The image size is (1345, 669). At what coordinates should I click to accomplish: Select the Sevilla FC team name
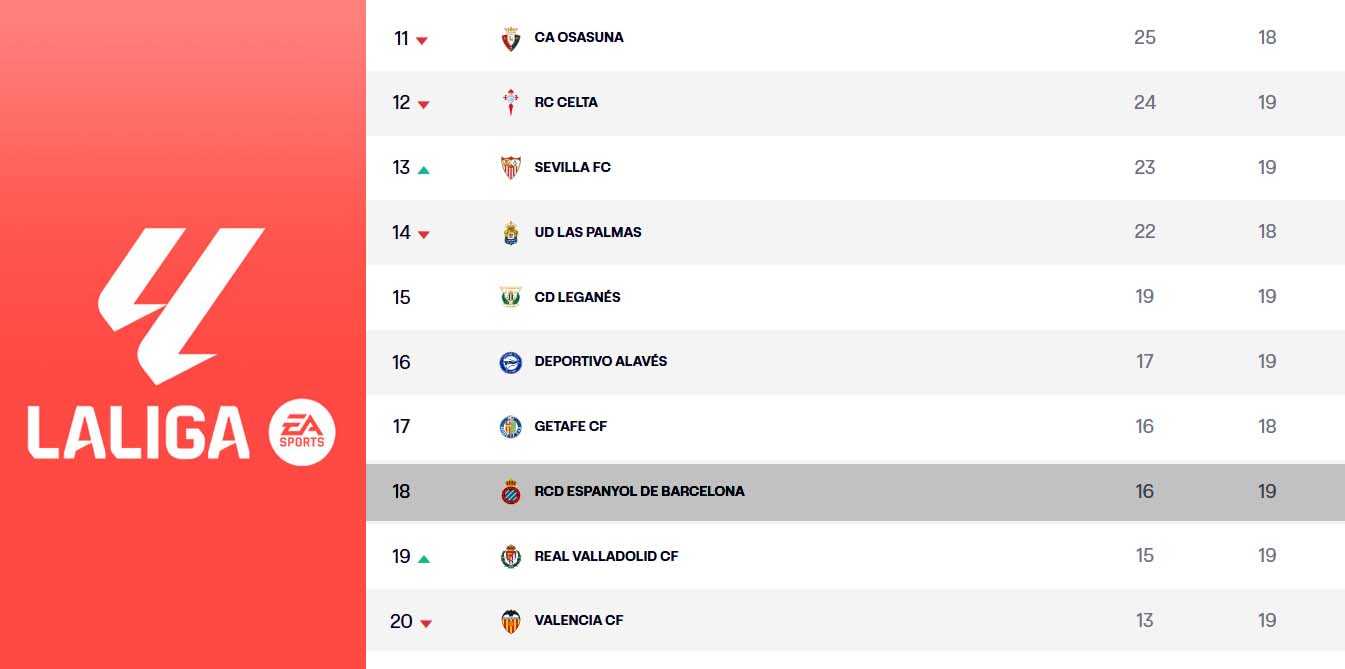(572, 167)
